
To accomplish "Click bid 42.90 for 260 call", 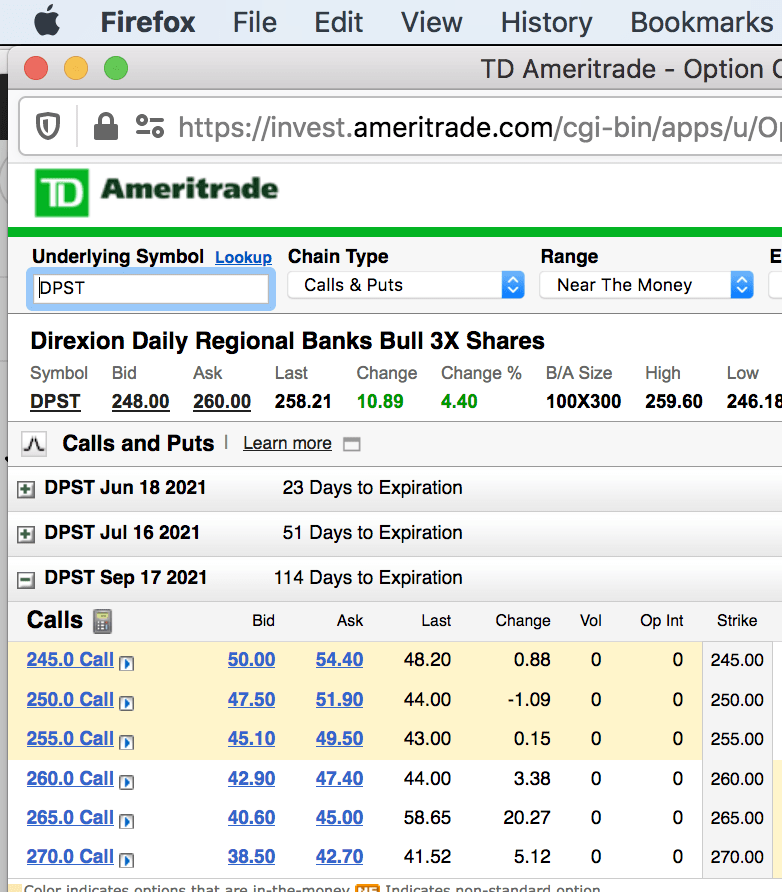I will (x=251, y=778).
